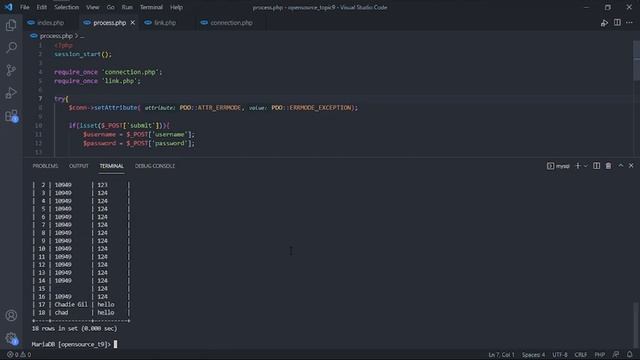Image resolution: width=640 pixels, height=360 pixels.
Task: Click terminal row with Chadie Gil
Action: point(81,304)
